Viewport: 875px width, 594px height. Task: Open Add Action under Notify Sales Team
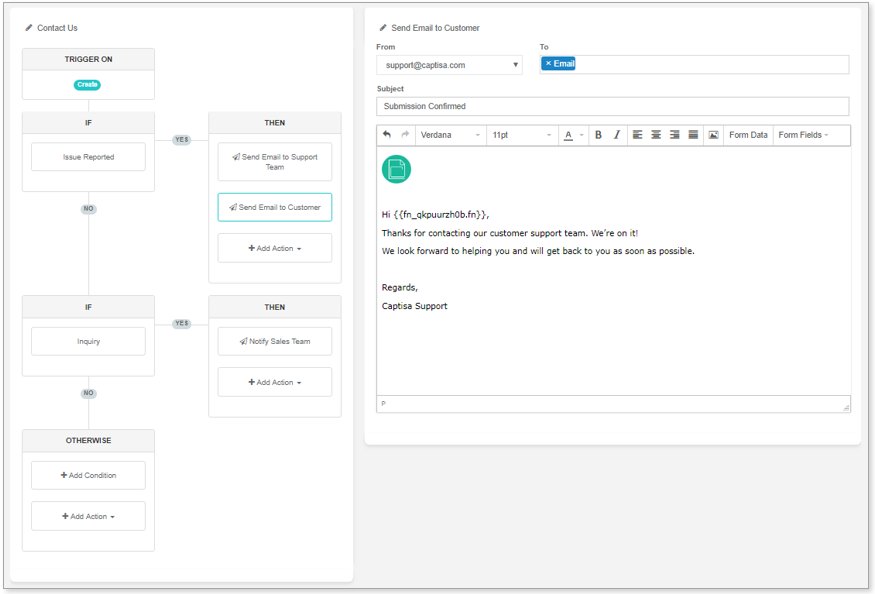(x=275, y=382)
